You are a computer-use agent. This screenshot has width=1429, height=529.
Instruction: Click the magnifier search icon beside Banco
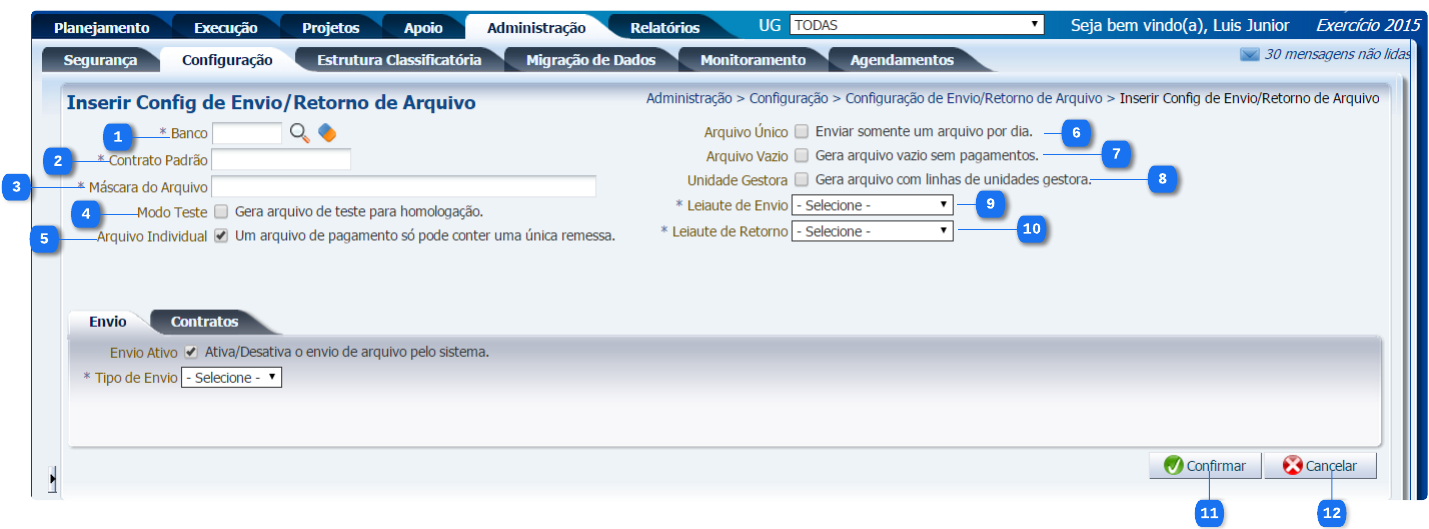coord(300,133)
